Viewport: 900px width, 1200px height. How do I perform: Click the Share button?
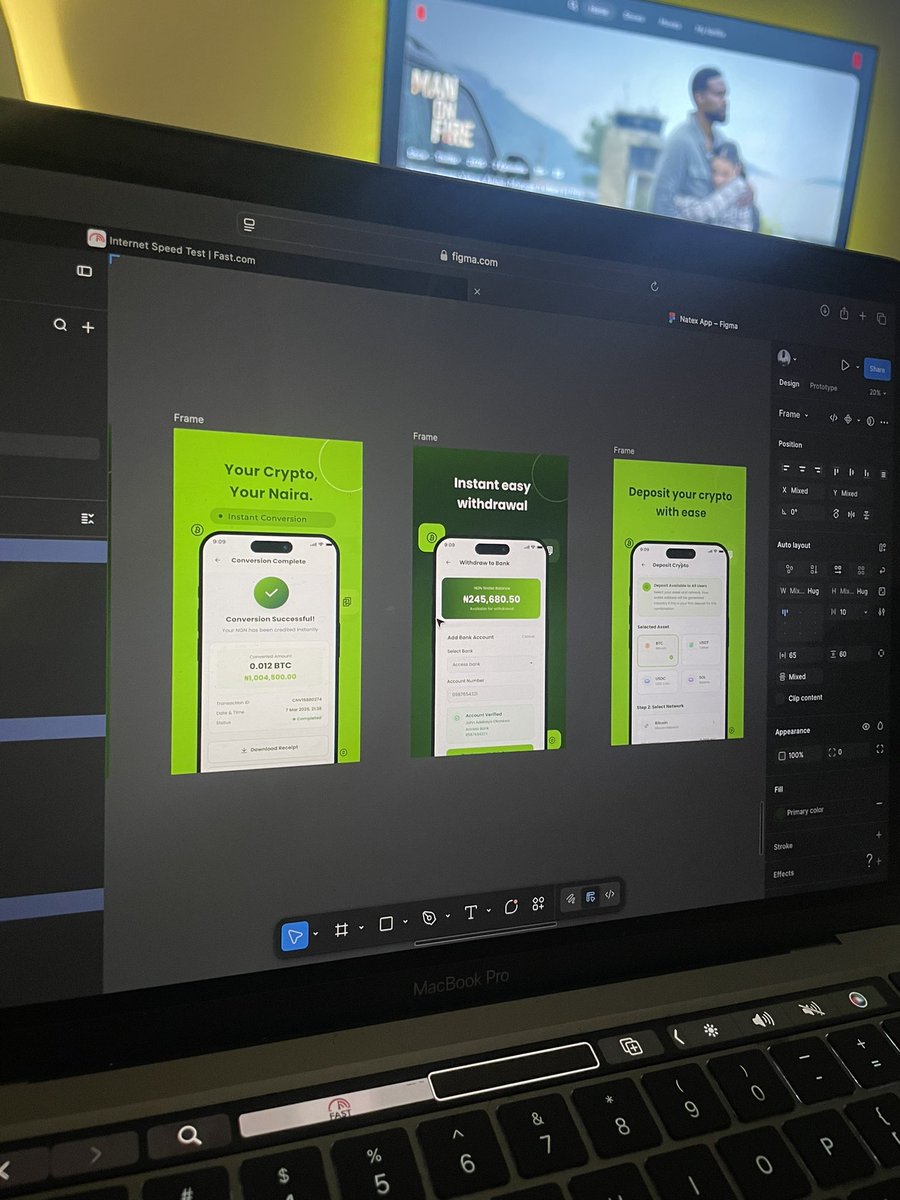877,369
